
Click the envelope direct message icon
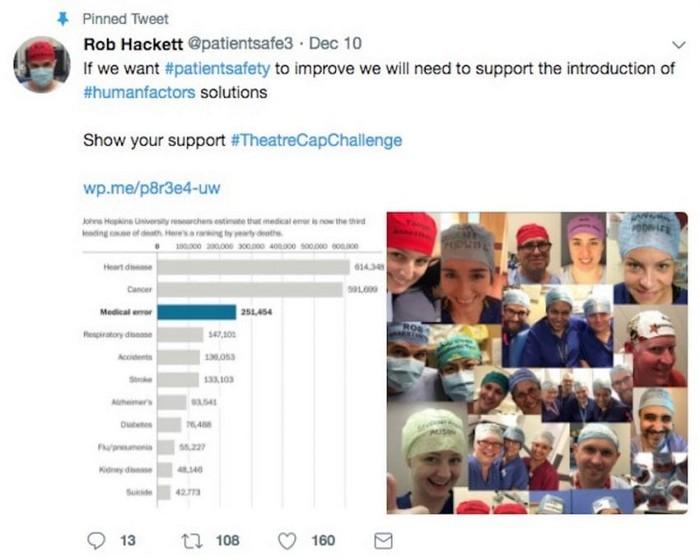[x=383, y=541]
